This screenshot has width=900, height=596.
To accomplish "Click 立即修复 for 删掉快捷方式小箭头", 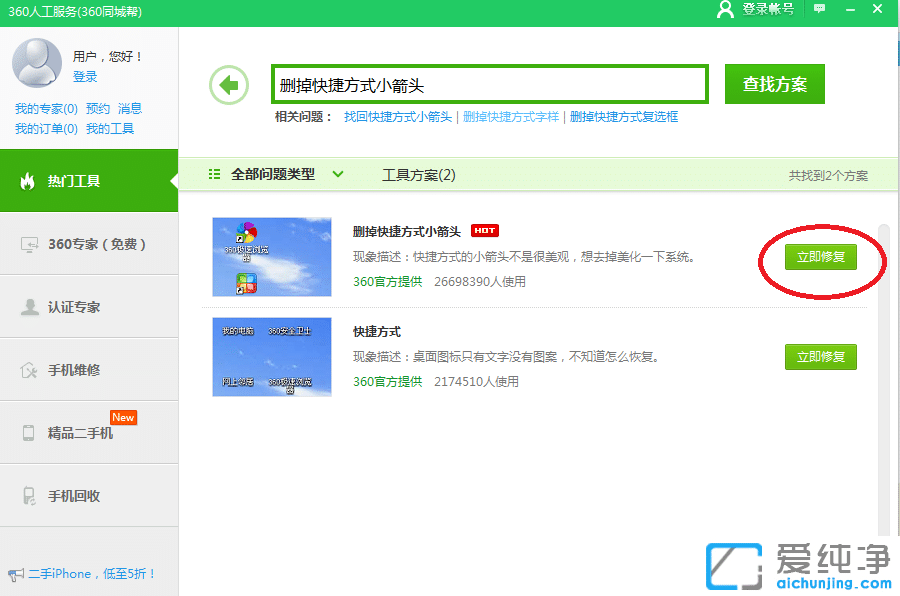I will pos(820,257).
